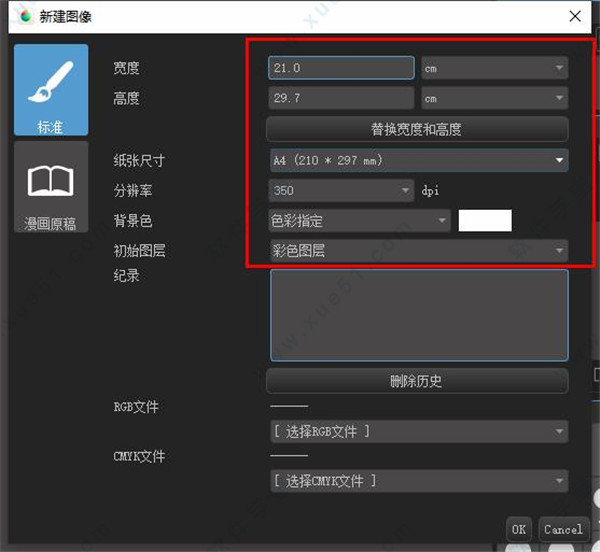Click the Cancel button
This screenshot has width=600, height=552.
point(563,529)
